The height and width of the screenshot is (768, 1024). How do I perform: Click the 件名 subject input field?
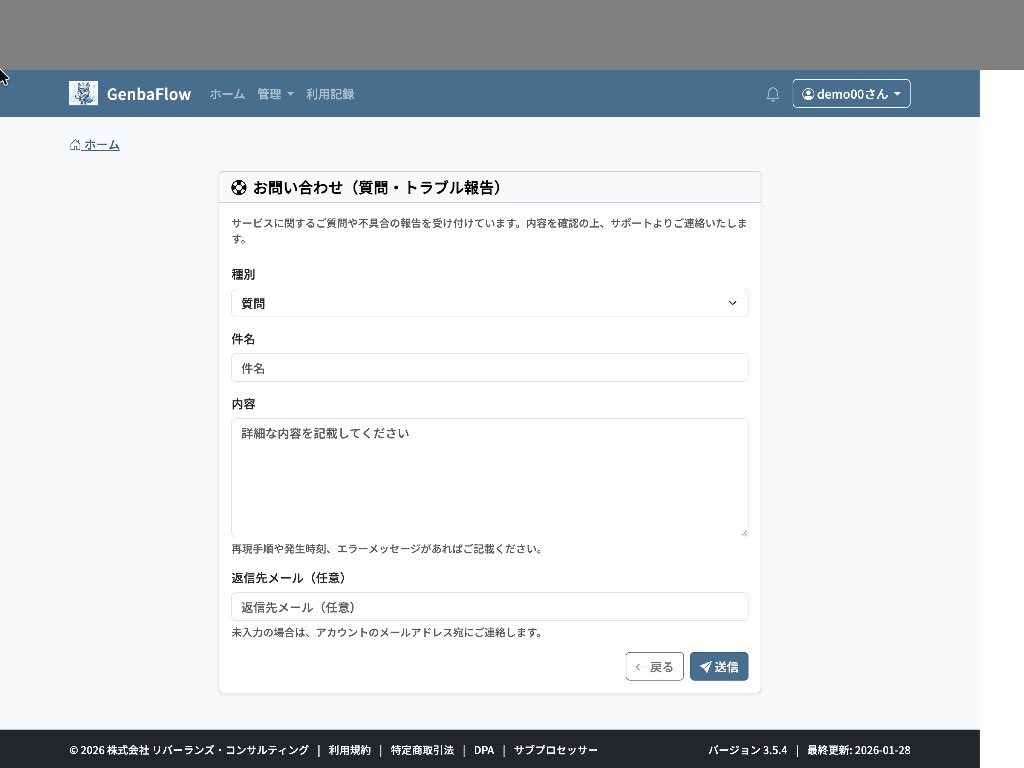(x=490, y=368)
